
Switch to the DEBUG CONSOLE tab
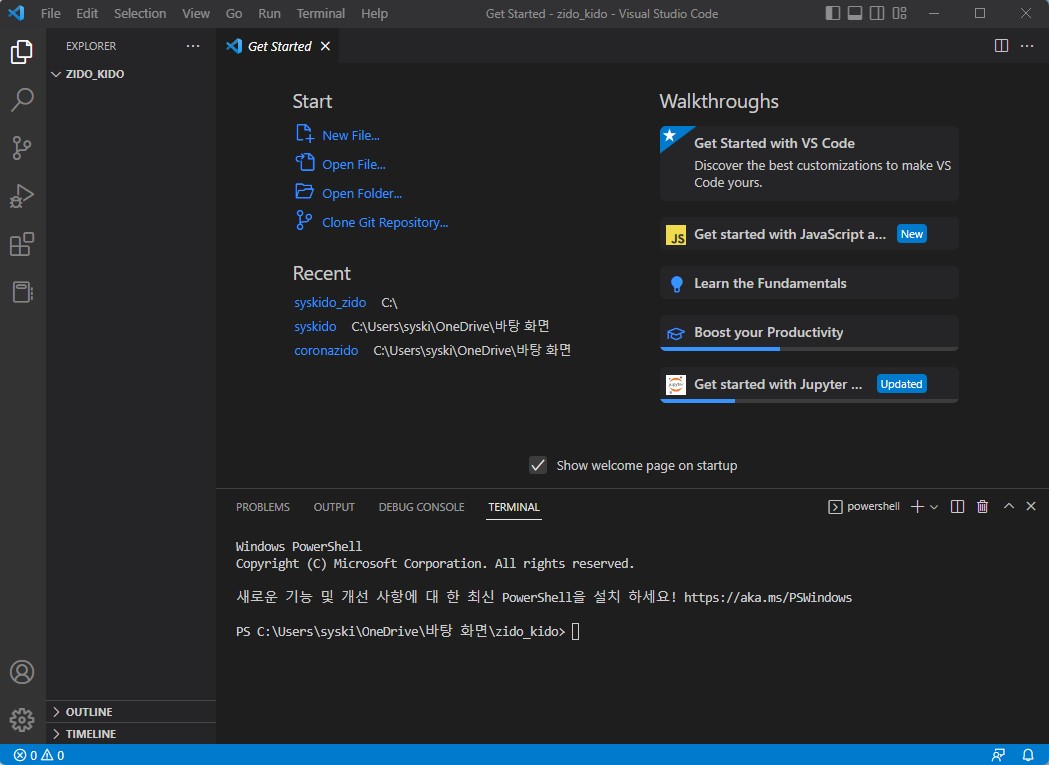421,507
